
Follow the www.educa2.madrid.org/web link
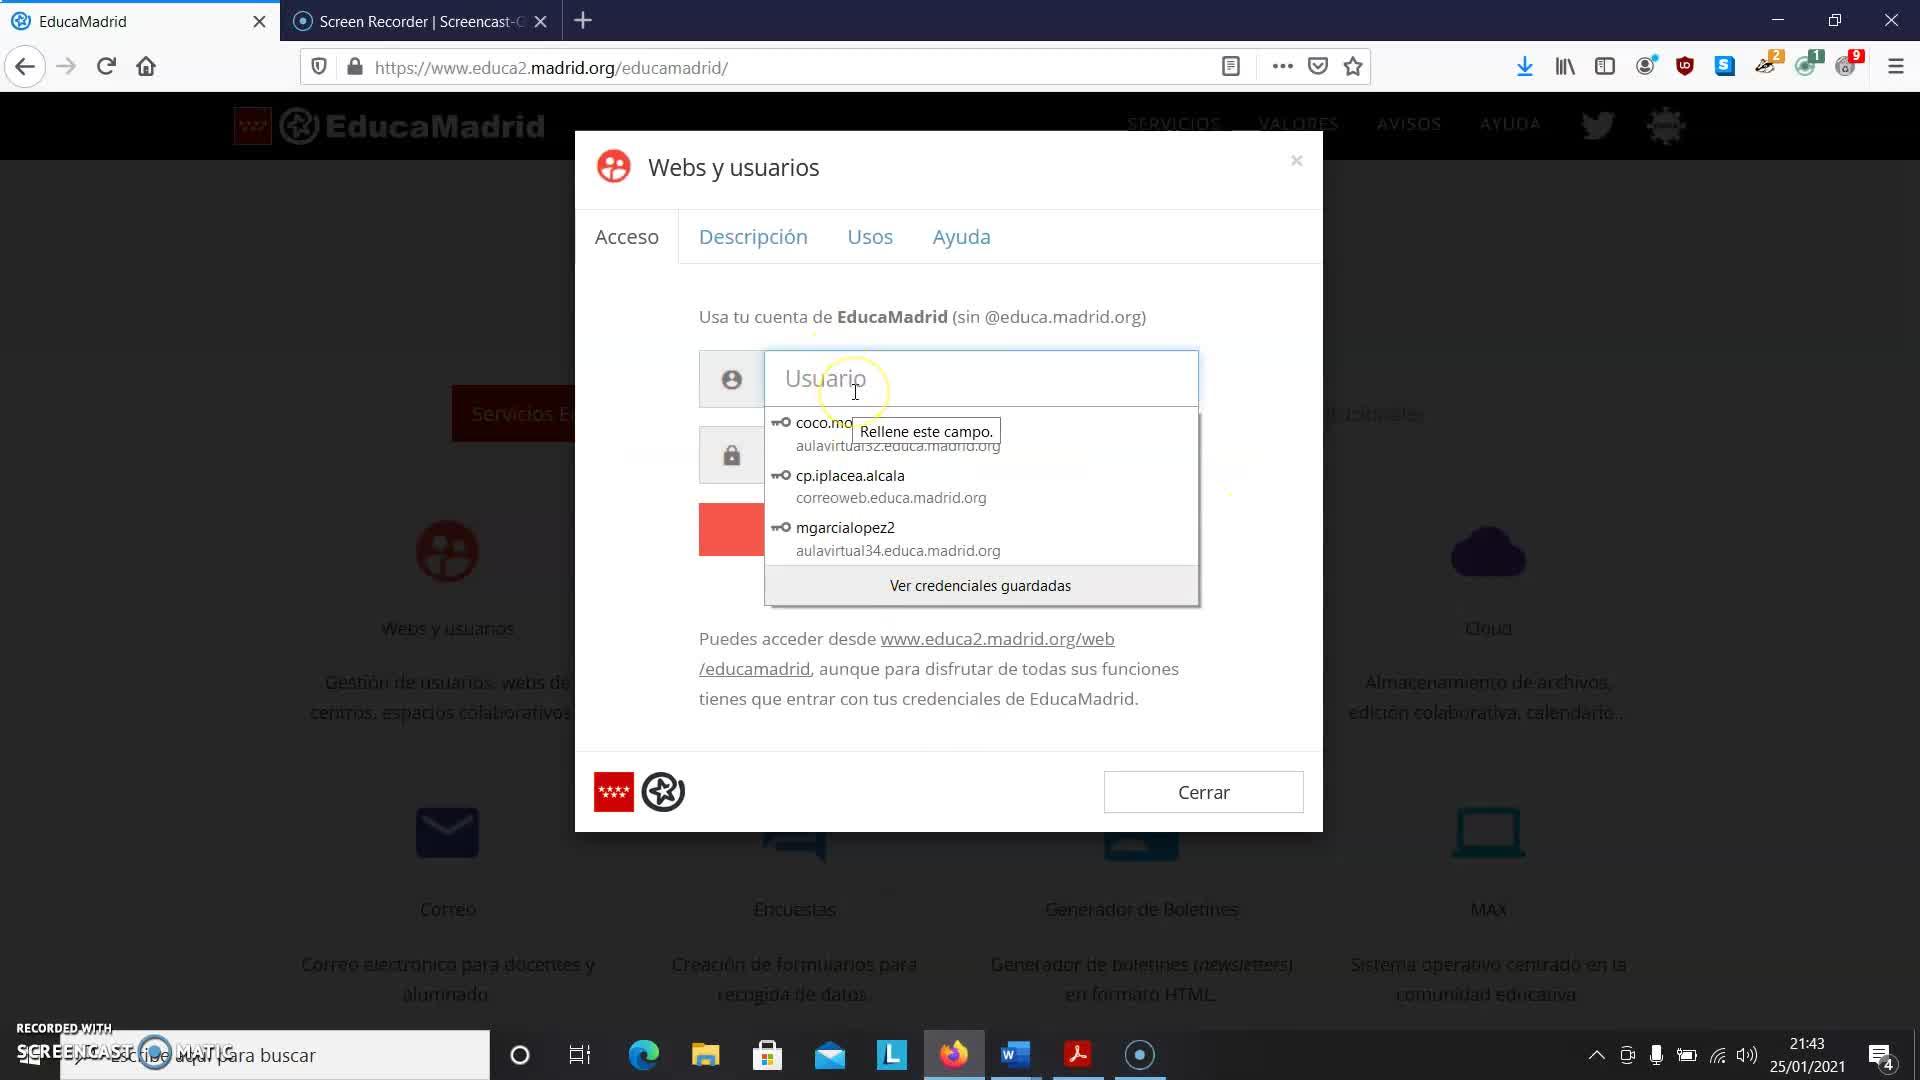[996, 639]
